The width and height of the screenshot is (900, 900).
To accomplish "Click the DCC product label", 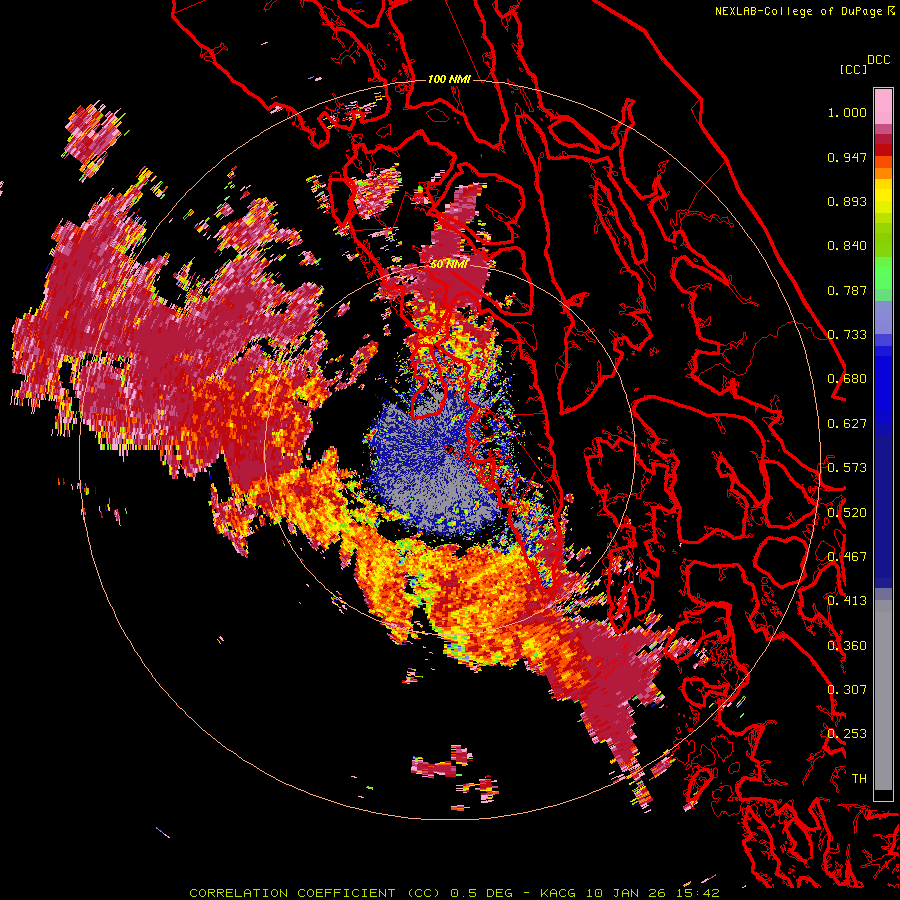I will [878, 60].
